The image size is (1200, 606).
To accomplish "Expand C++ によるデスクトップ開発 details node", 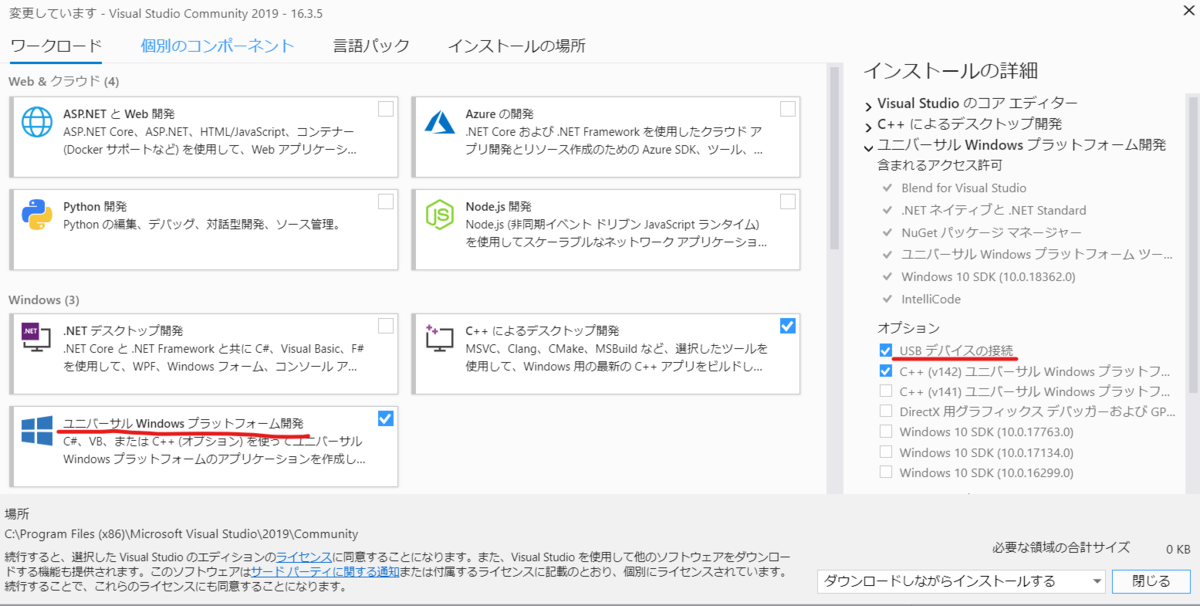I will point(869,125).
